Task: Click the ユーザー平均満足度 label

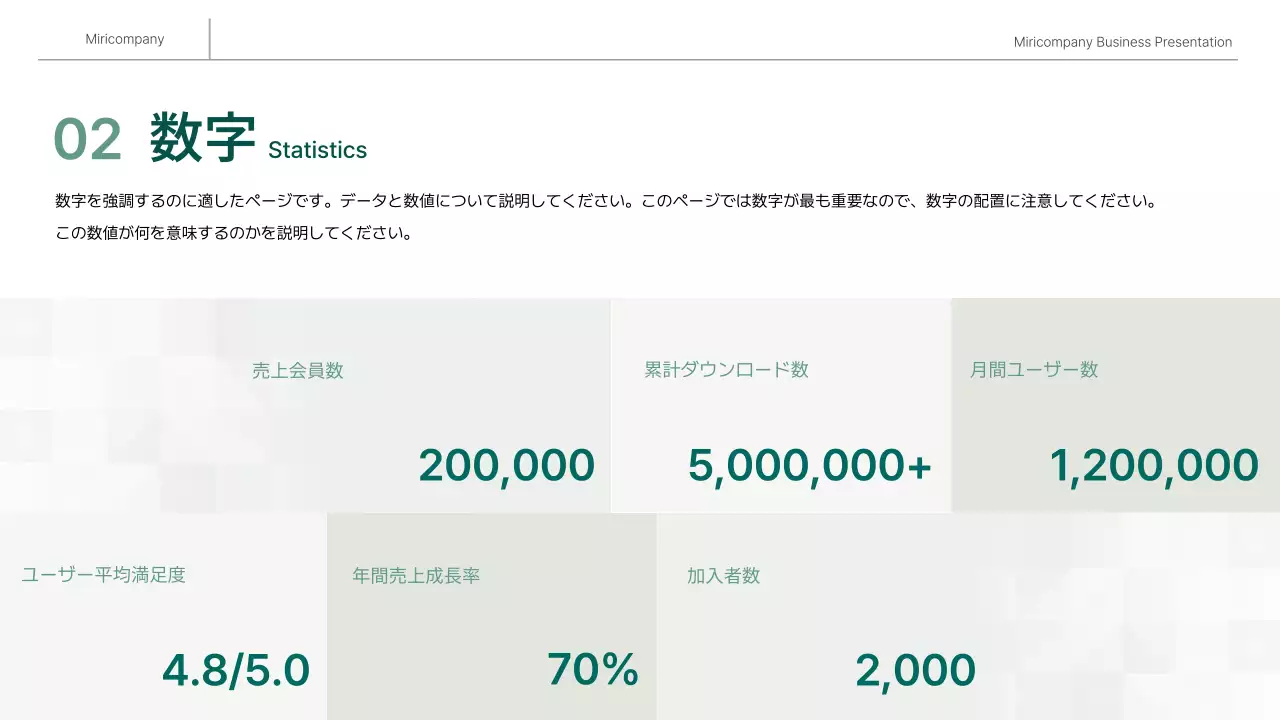Action: coord(104,575)
